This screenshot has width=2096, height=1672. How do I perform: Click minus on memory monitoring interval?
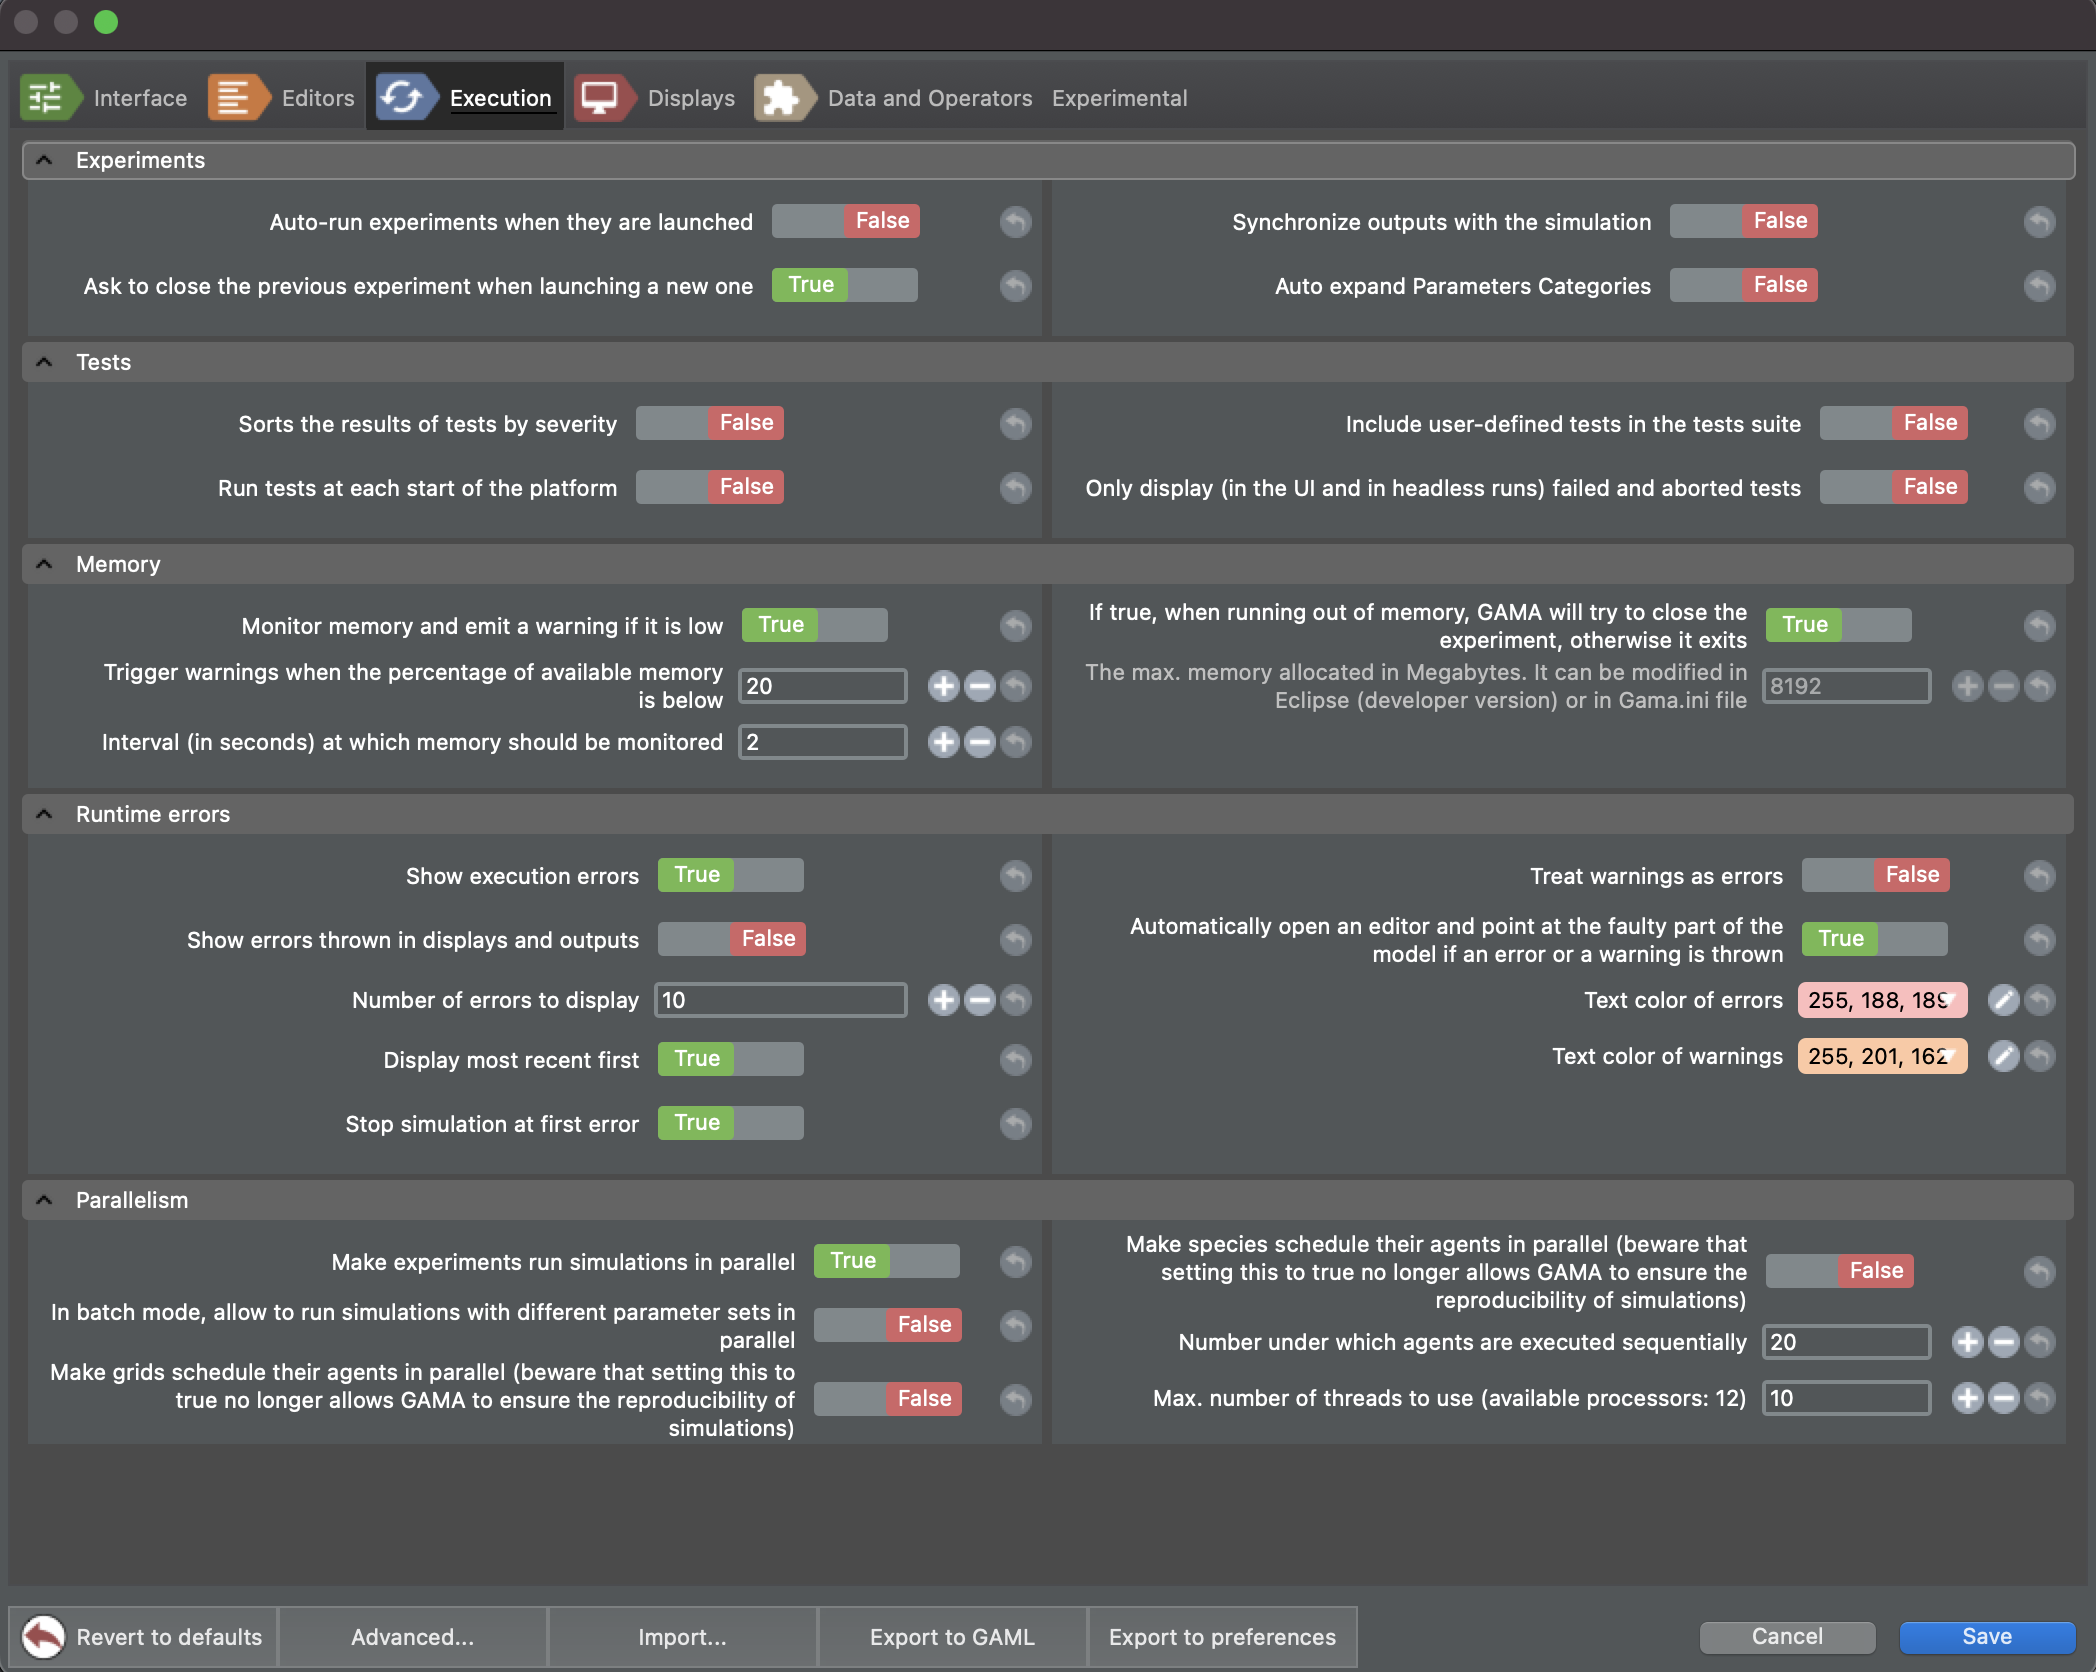(978, 743)
